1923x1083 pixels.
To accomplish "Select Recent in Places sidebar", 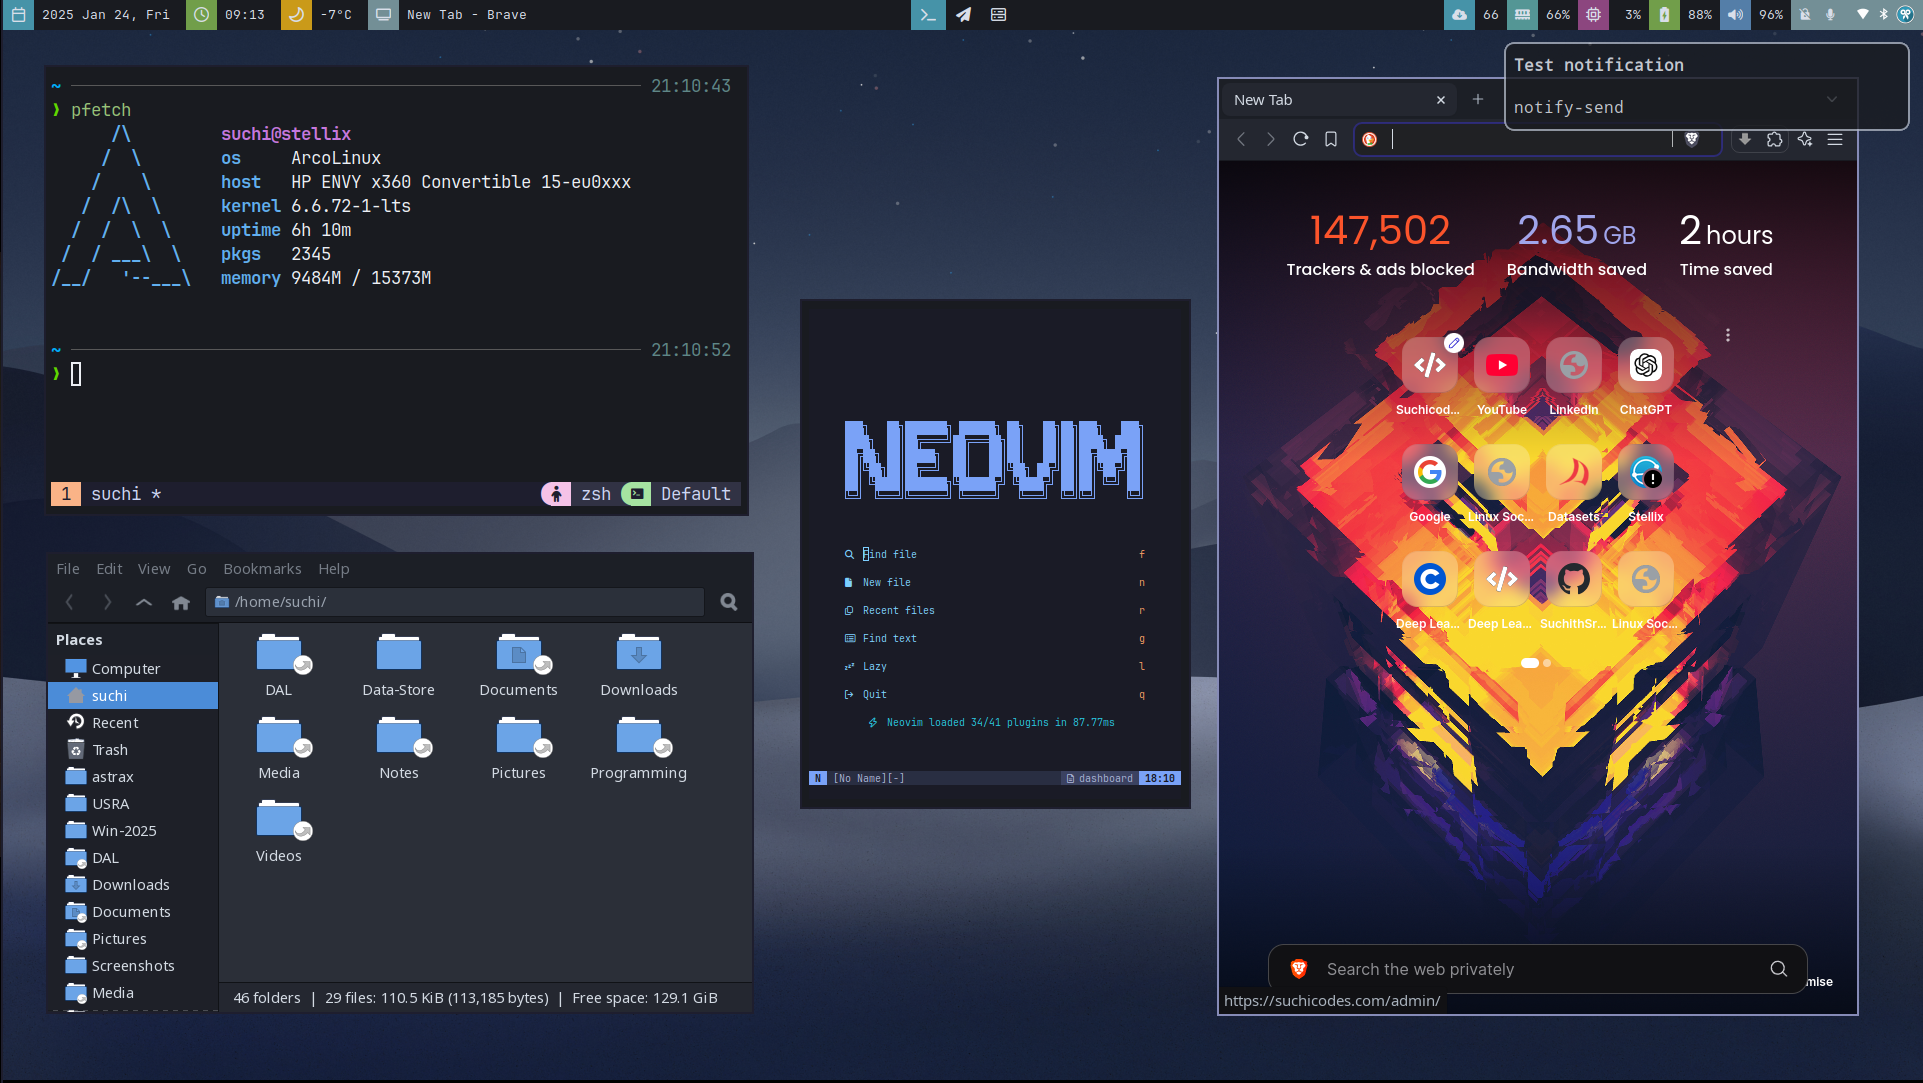I will click(133, 722).
